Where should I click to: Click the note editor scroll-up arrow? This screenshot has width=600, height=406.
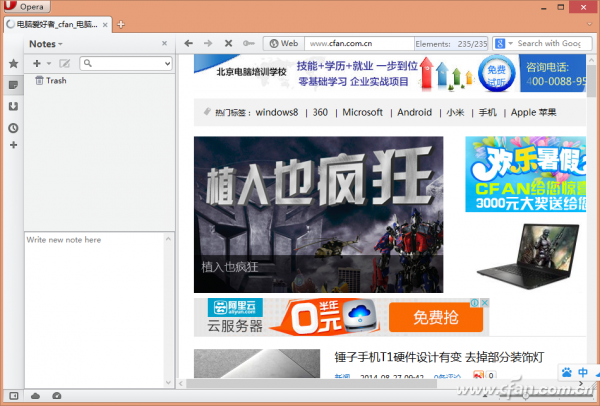click(x=168, y=239)
